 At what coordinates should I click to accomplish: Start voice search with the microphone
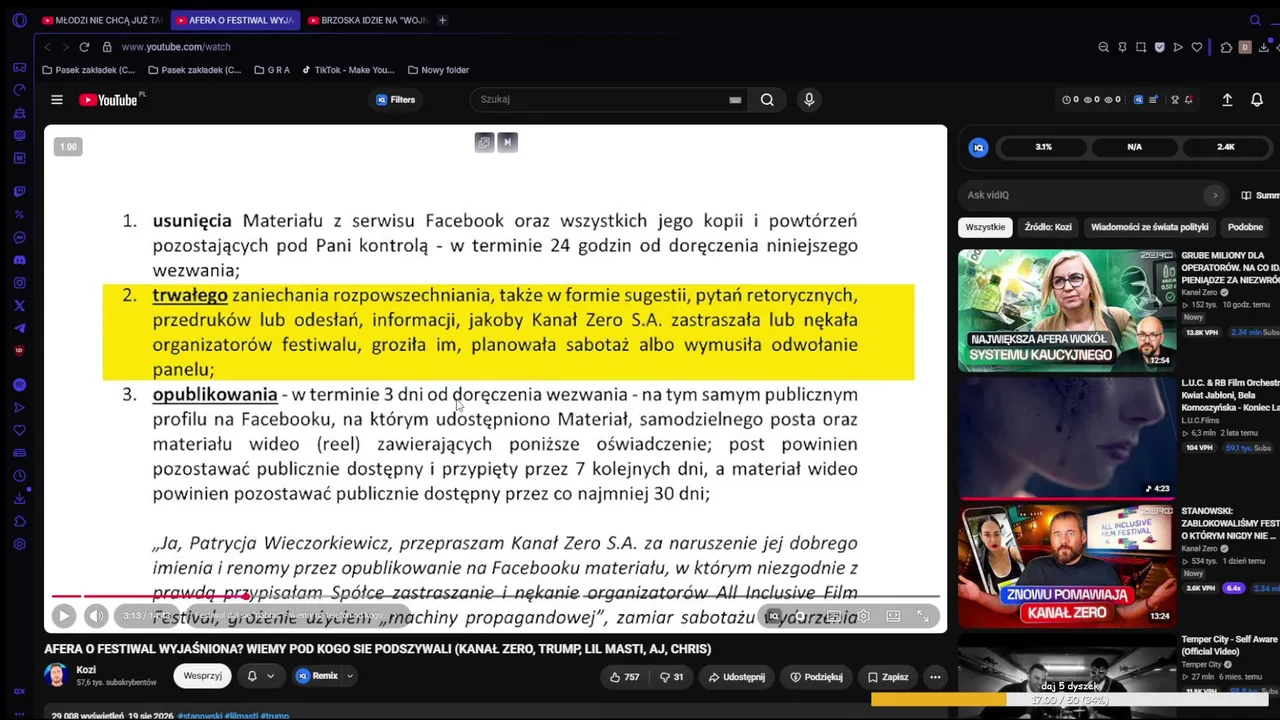click(x=809, y=100)
